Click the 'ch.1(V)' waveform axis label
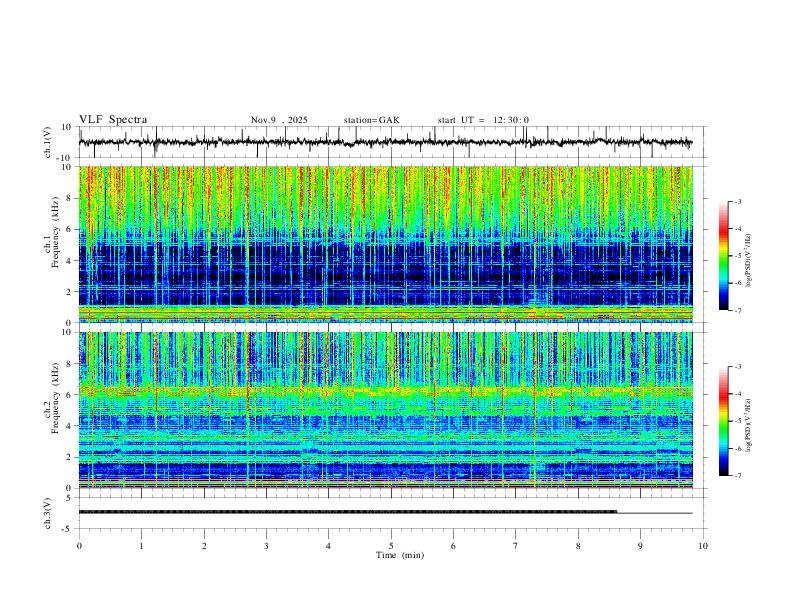This screenshot has height=612, width=792. [x=48, y=142]
